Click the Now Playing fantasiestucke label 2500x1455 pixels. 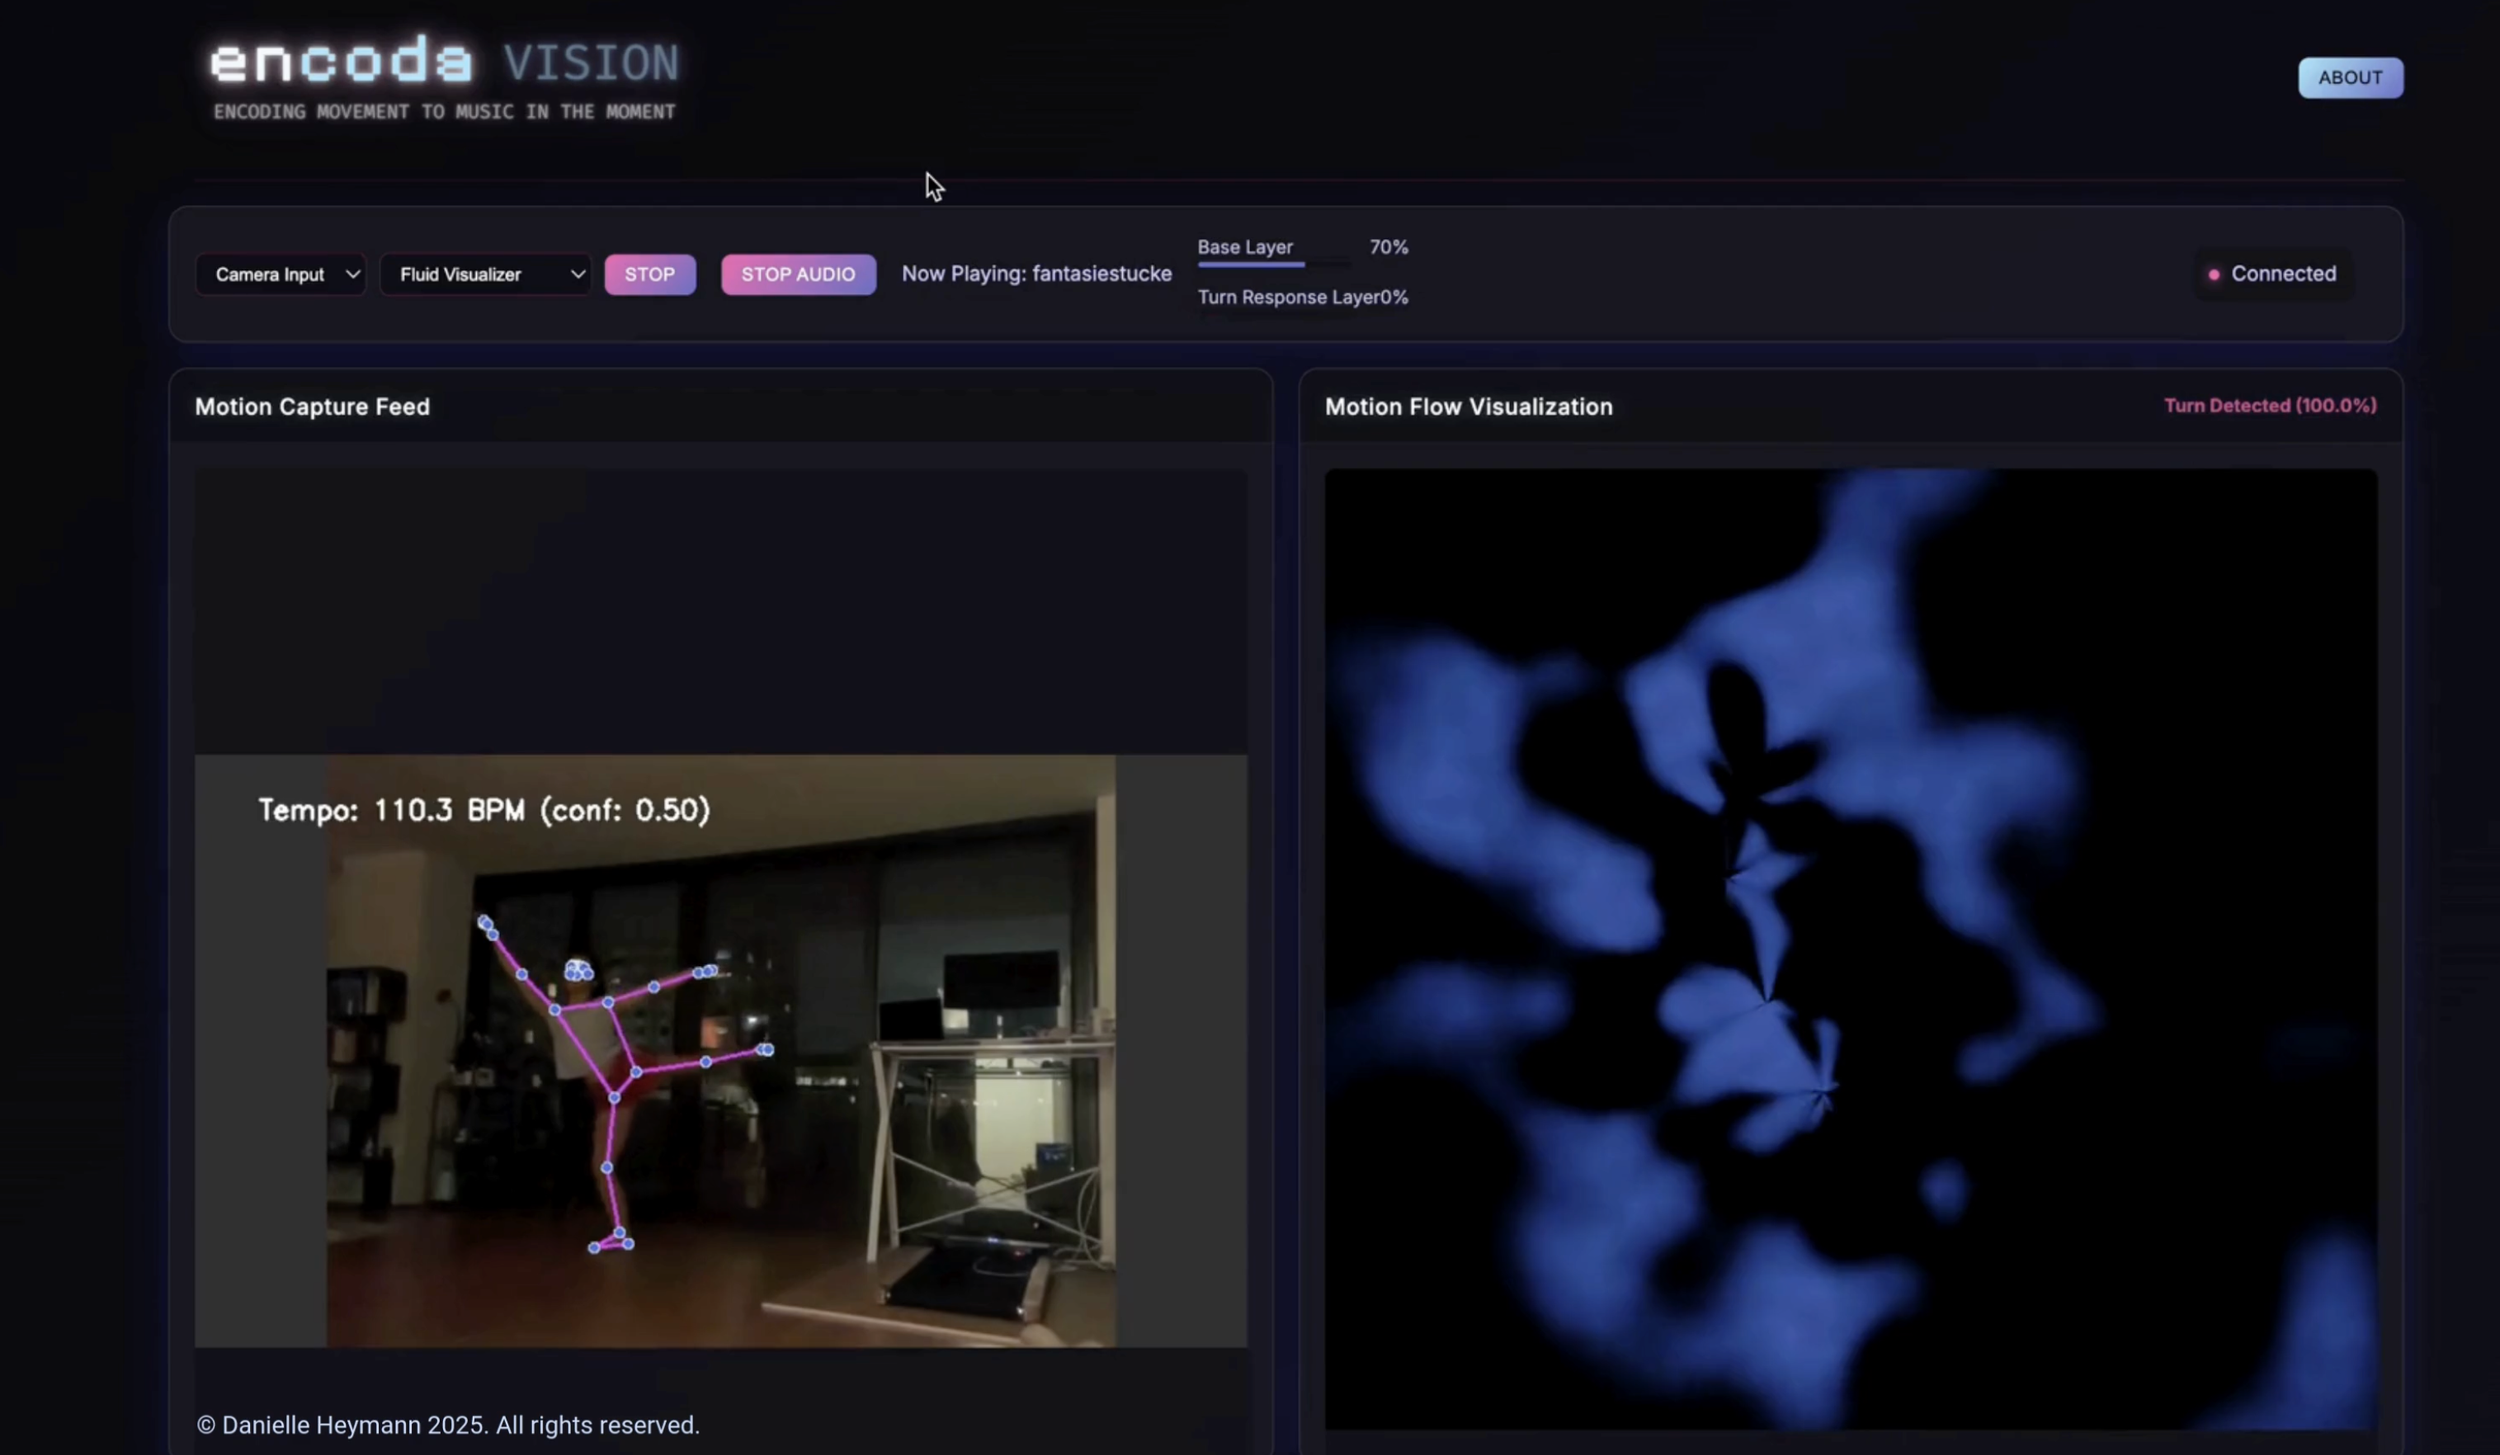click(1036, 274)
